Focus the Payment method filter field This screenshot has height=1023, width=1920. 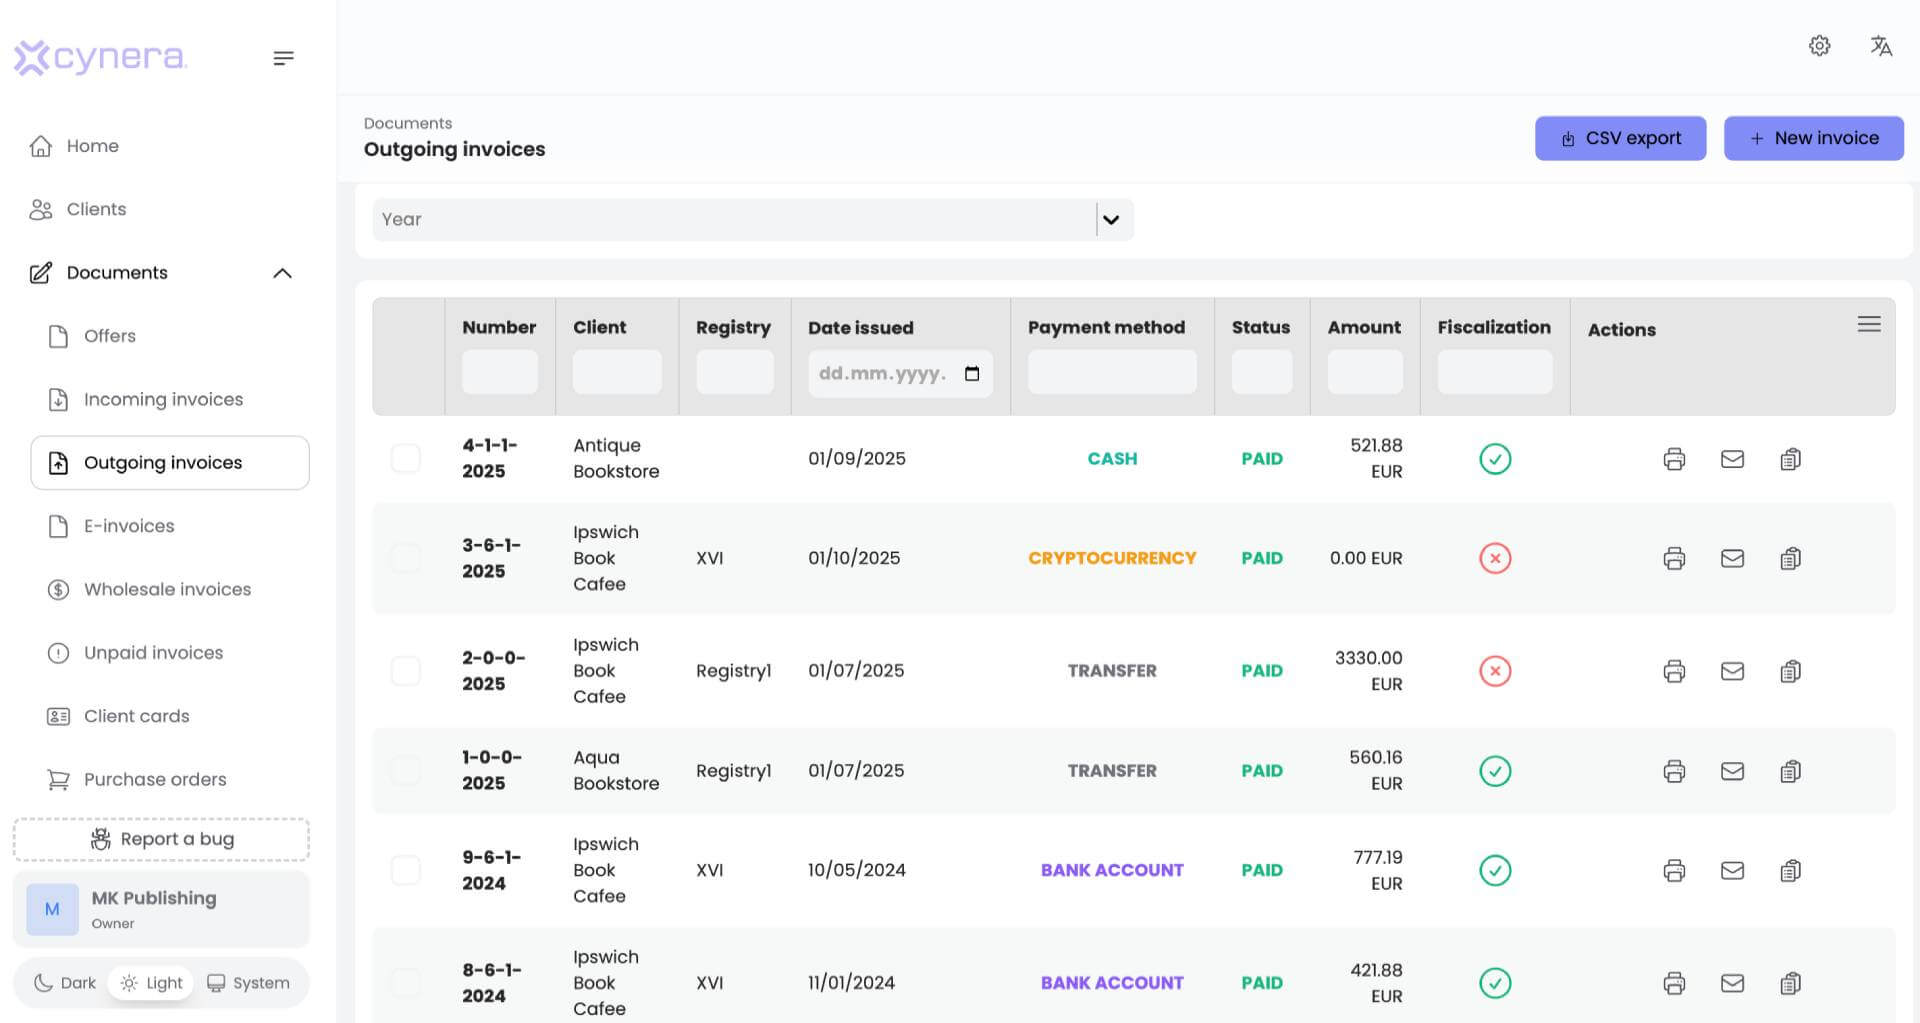pos(1112,372)
